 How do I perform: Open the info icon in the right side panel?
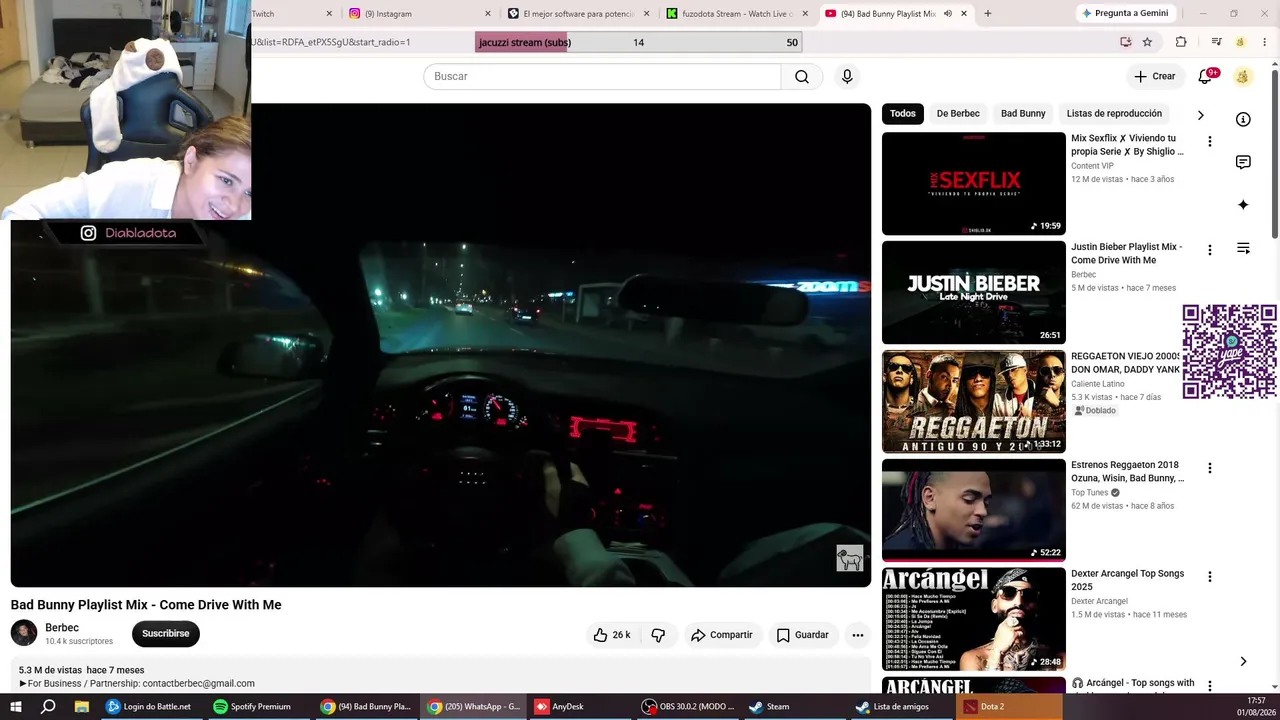1243,120
